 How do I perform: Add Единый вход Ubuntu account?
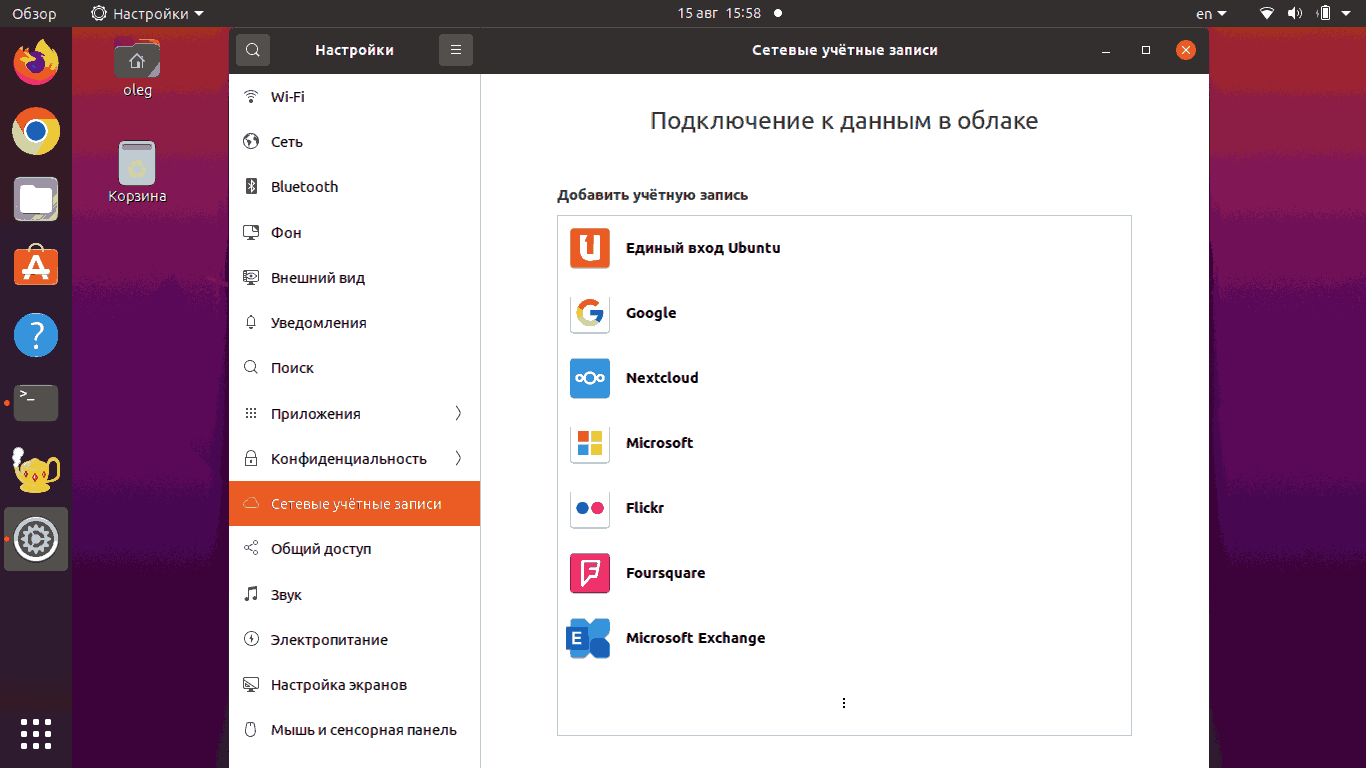[844, 248]
